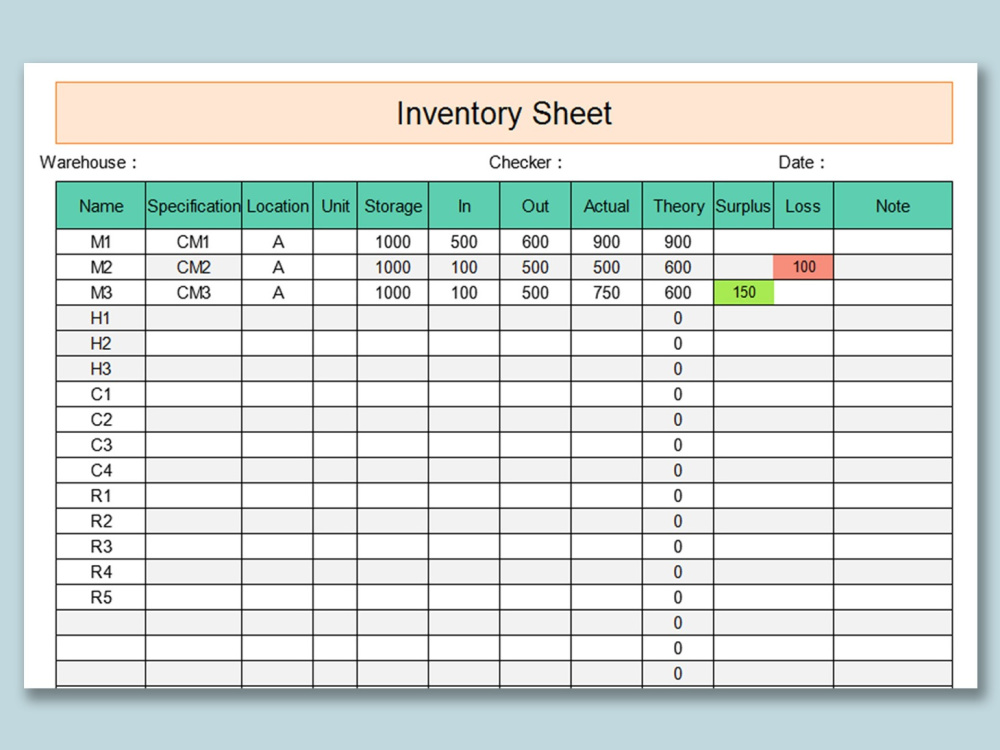Click the R3 name cell
The image size is (1000, 750).
[x=101, y=547]
